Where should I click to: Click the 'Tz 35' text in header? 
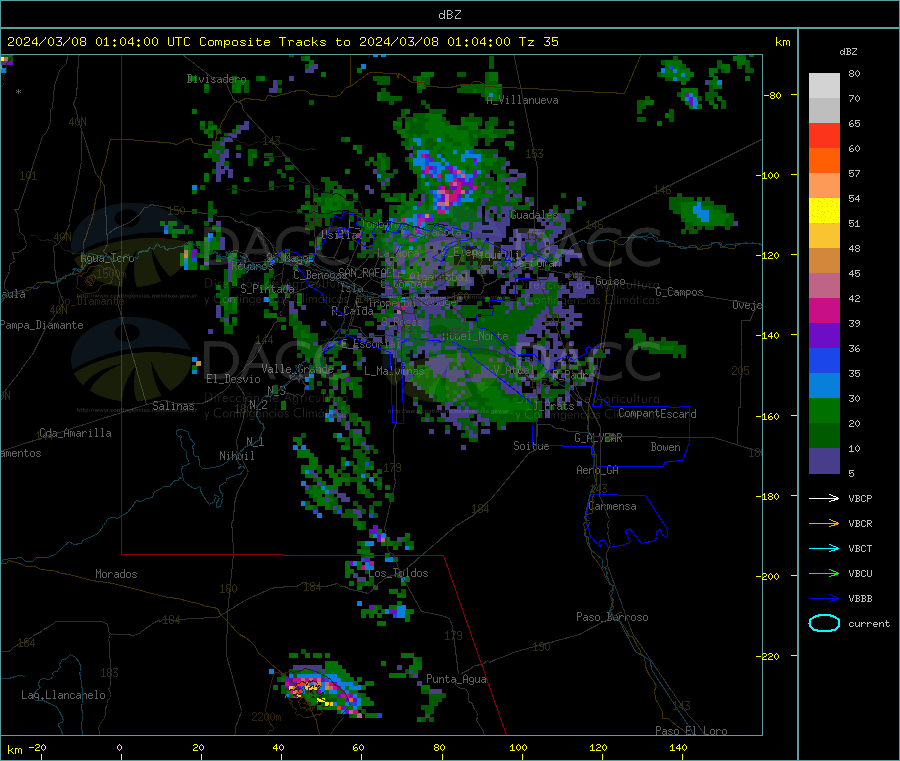pos(538,42)
